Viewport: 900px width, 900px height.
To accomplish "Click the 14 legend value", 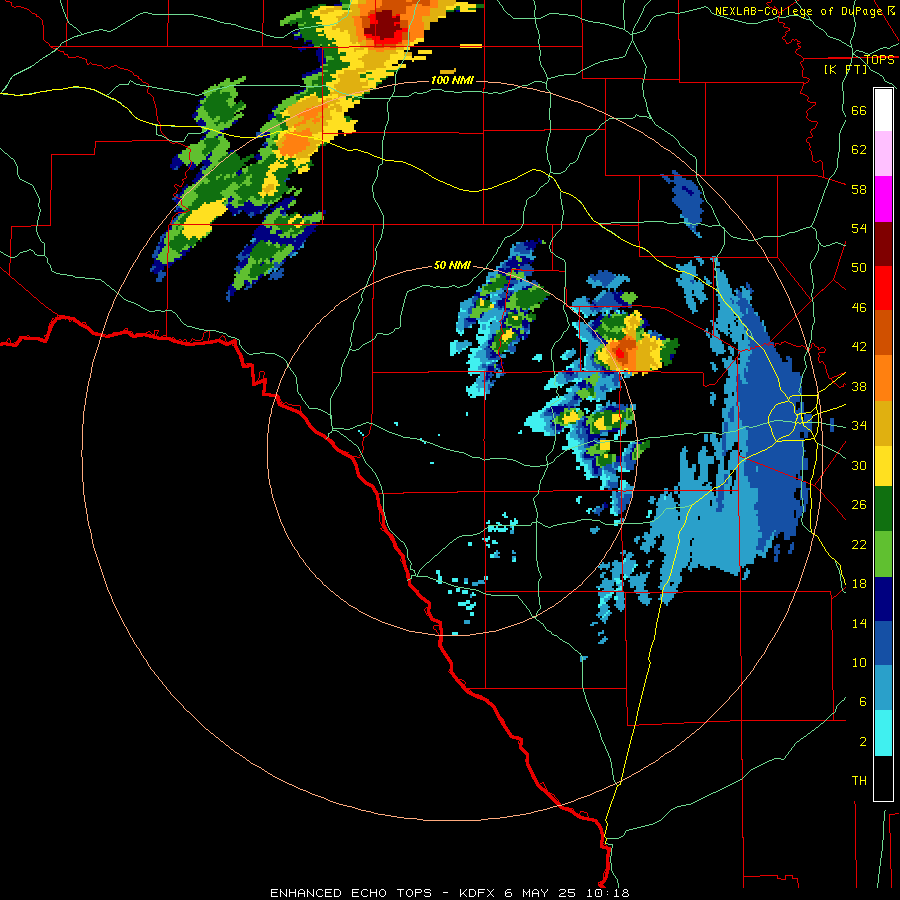I will (x=859, y=623).
